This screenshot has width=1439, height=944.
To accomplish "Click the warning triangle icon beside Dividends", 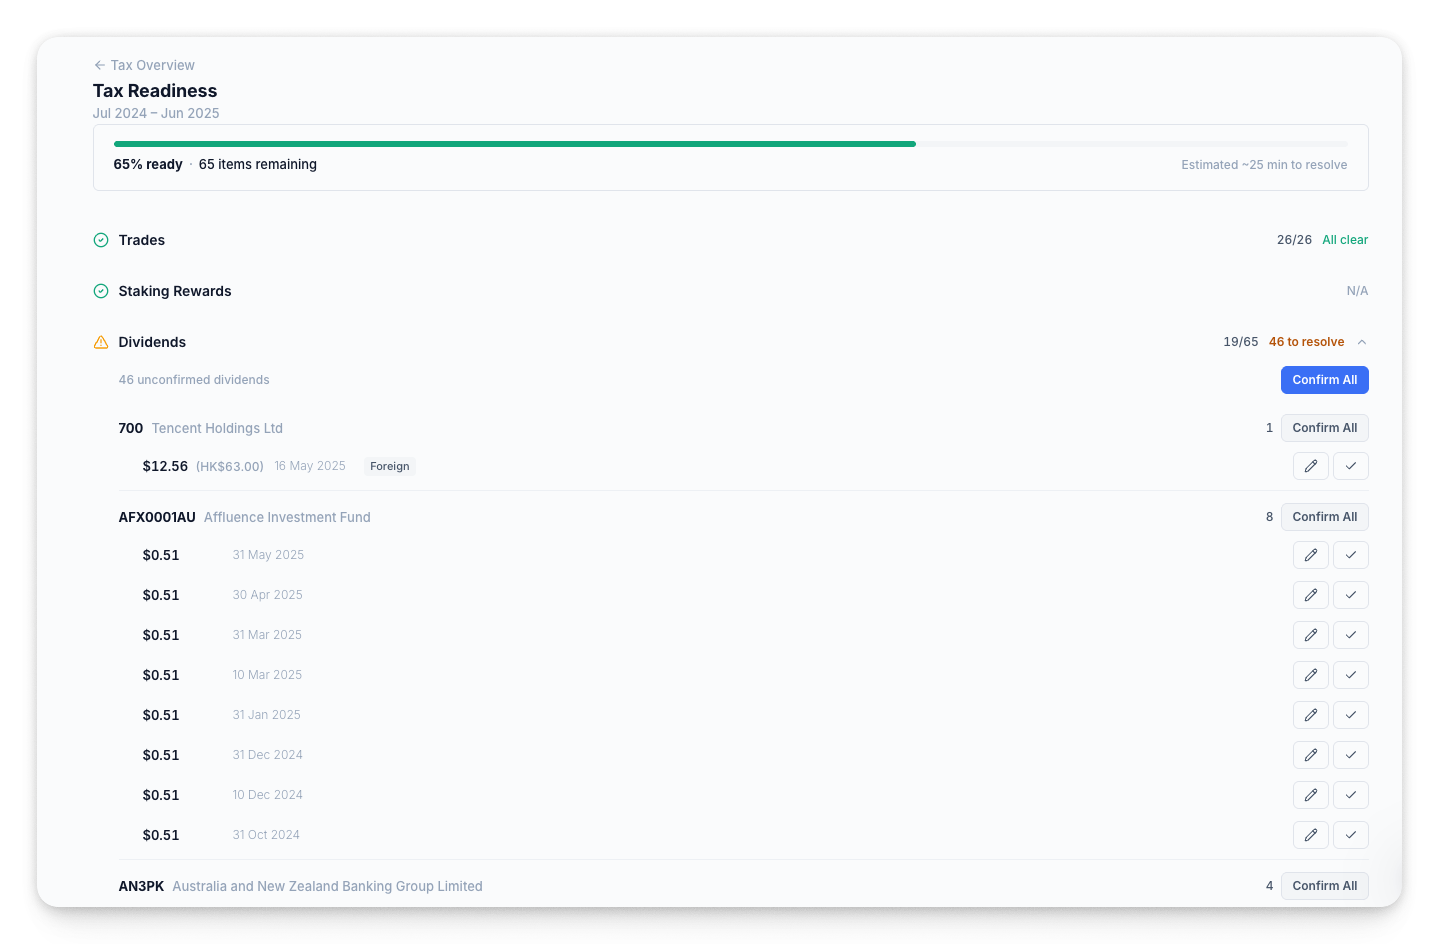I will pos(101,342).
